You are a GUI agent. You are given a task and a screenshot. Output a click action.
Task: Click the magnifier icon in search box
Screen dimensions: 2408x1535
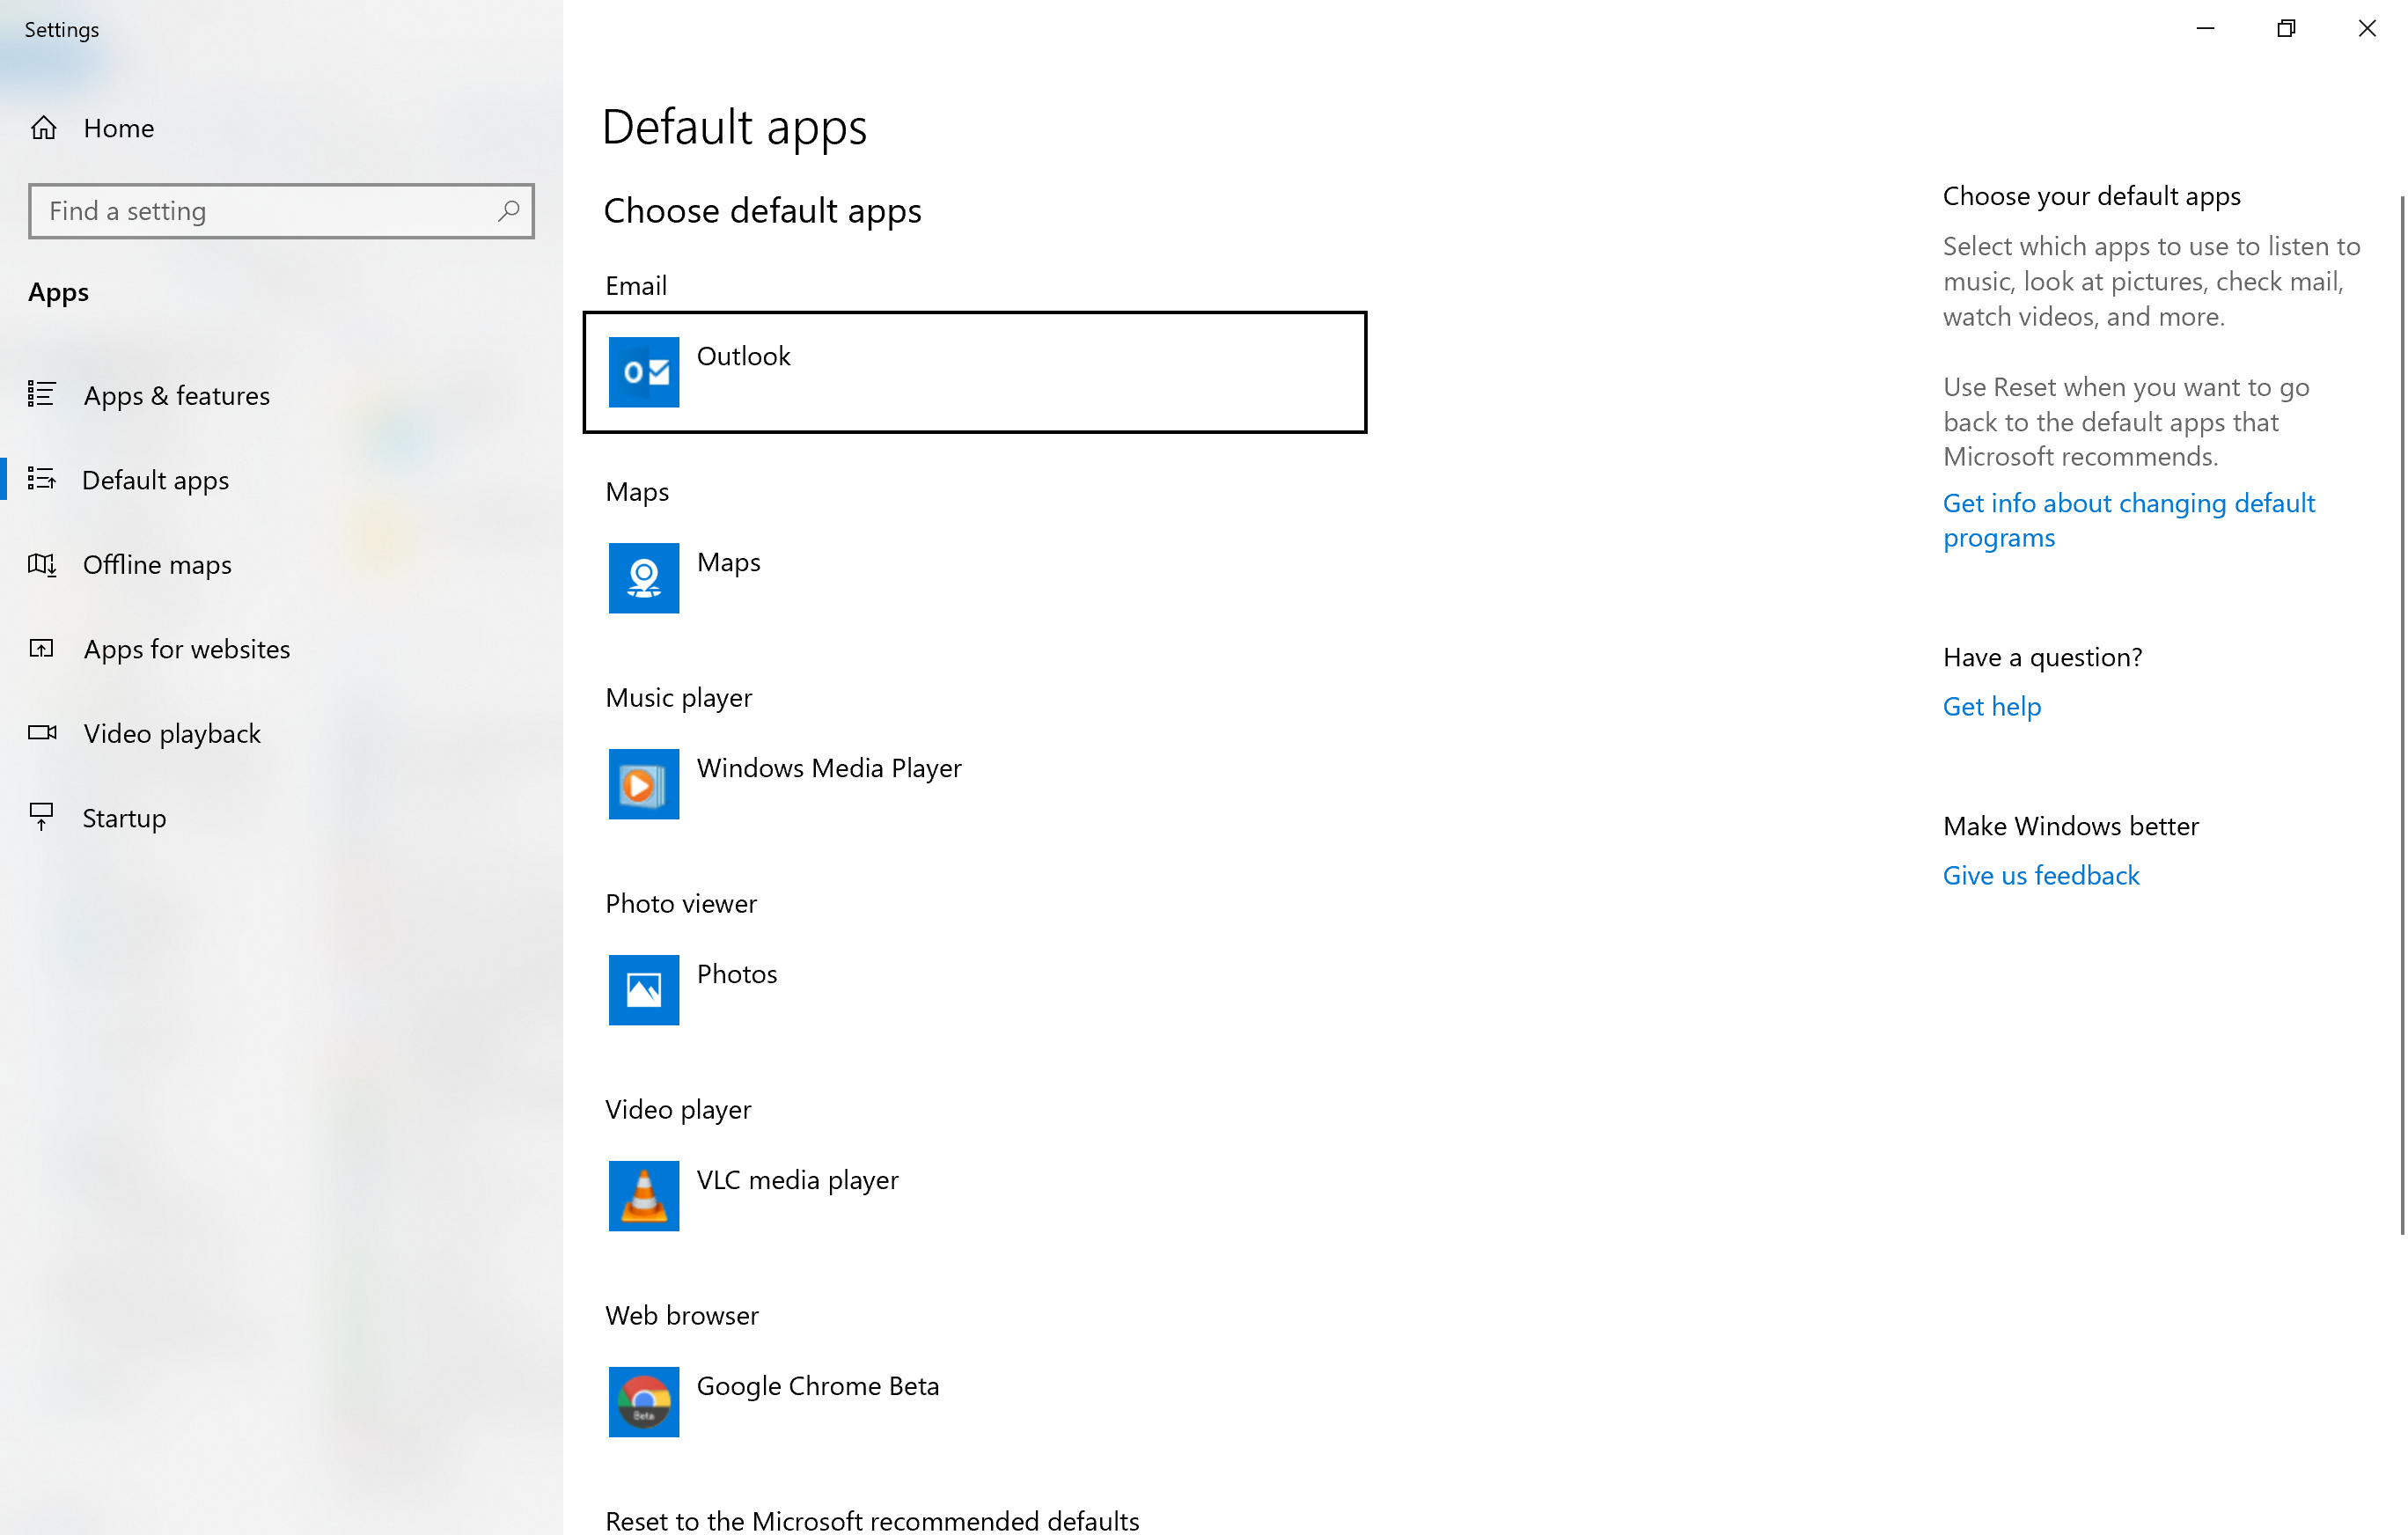pos(508,211)
